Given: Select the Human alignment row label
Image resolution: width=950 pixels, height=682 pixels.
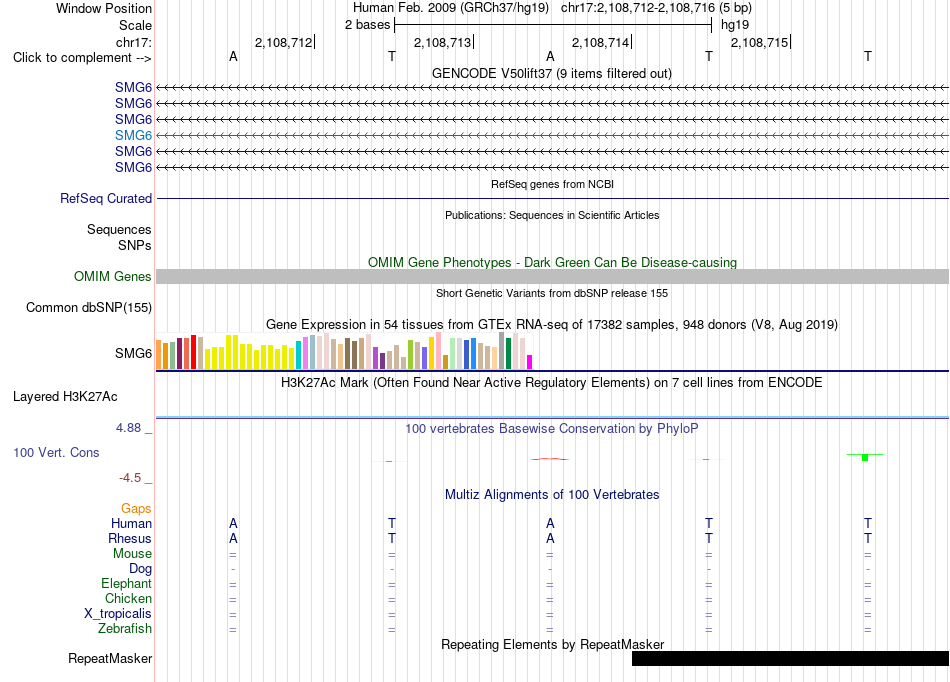Looking at the screenshot, I should pos(131,523).
